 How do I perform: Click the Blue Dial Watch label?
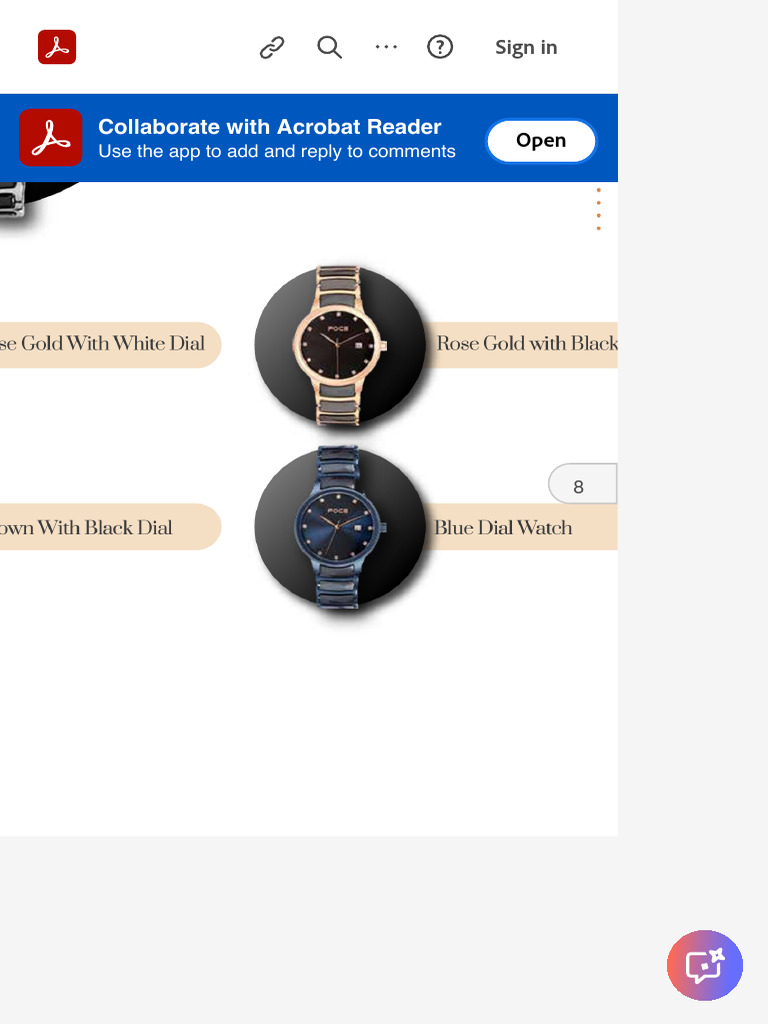504,528
